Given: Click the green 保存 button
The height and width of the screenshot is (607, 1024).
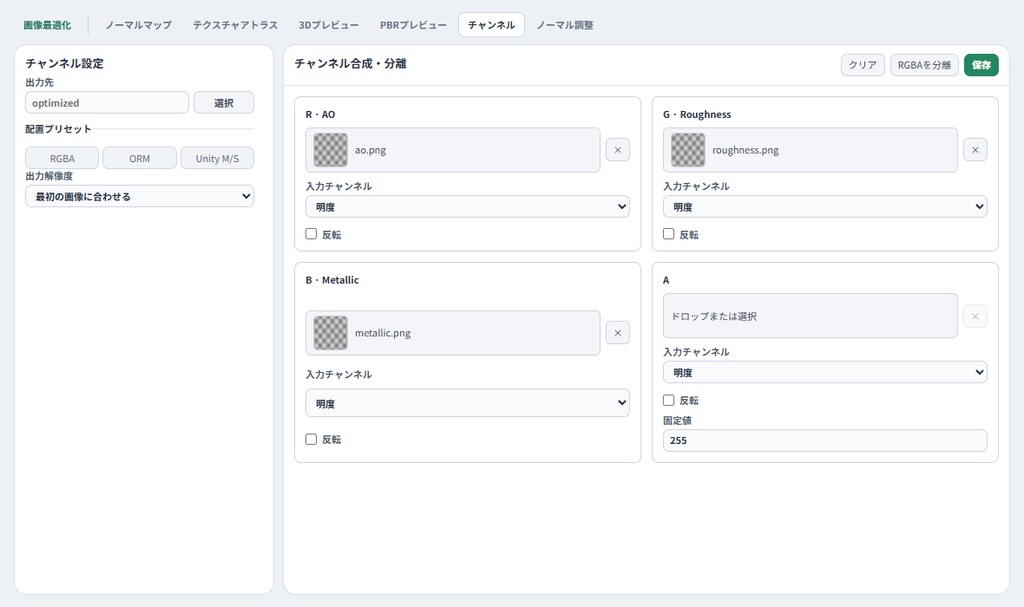Looking at the screenshot, I should click(981, 65).
